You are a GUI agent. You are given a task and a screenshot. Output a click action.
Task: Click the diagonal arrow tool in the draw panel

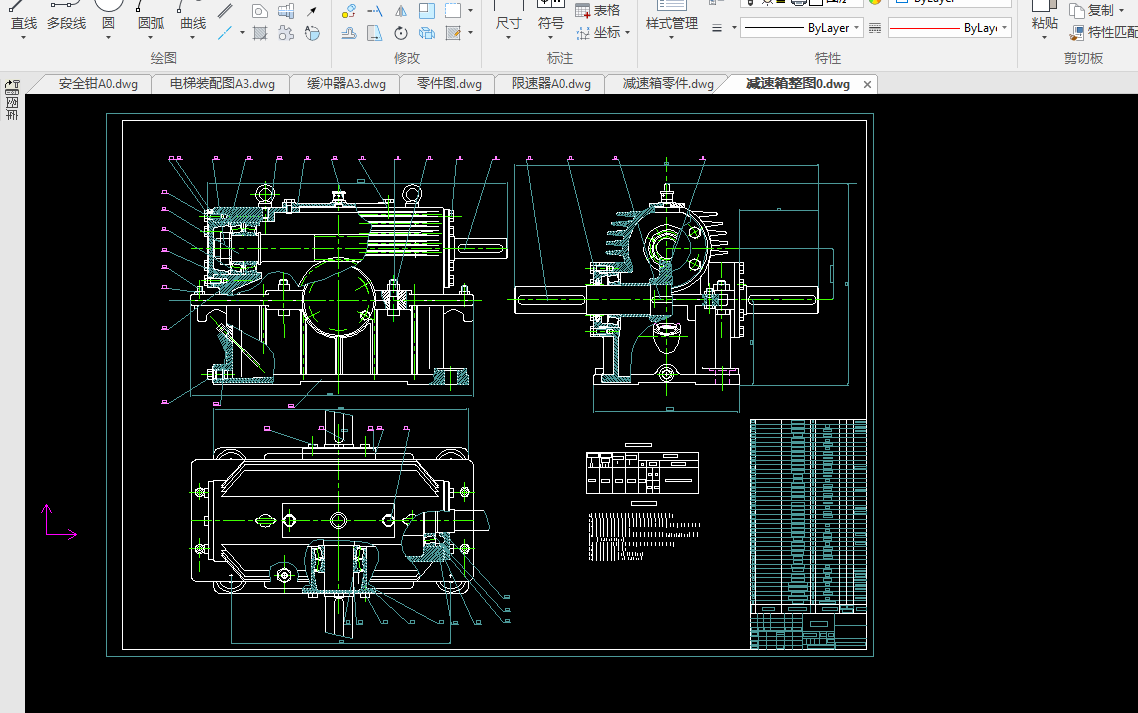point(312,11)
